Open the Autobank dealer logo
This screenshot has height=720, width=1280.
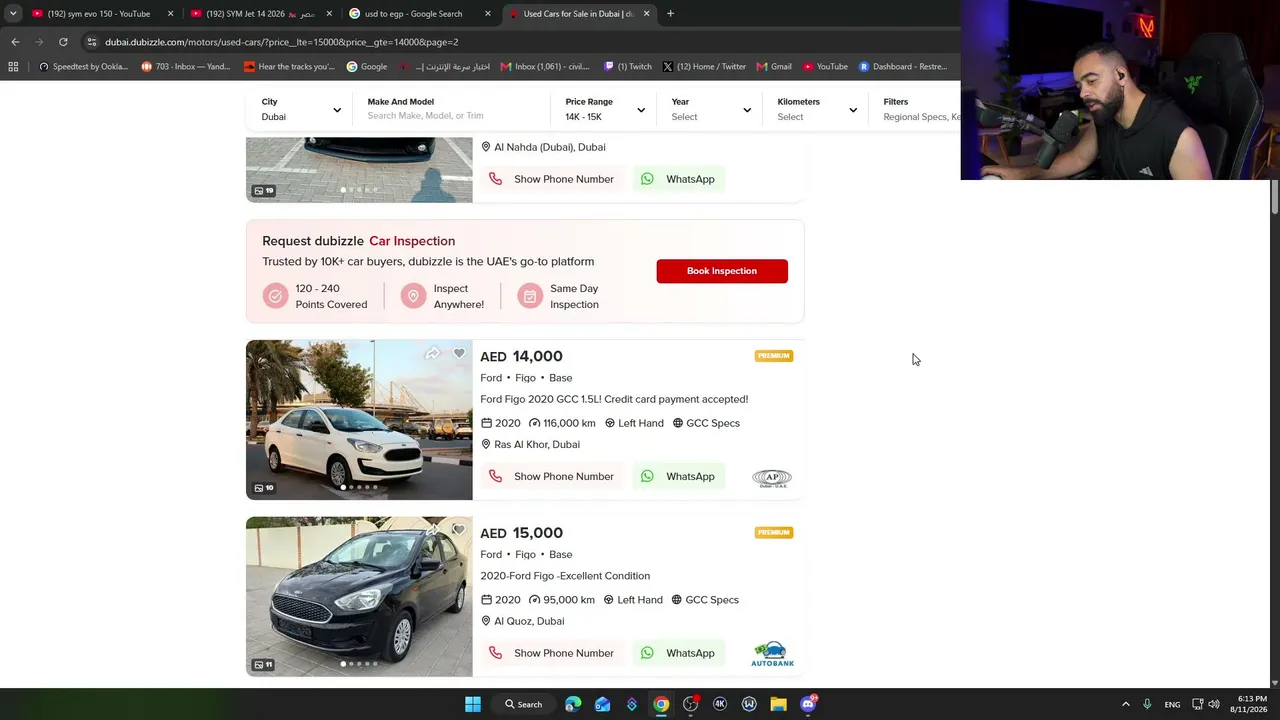coord(772,654)
